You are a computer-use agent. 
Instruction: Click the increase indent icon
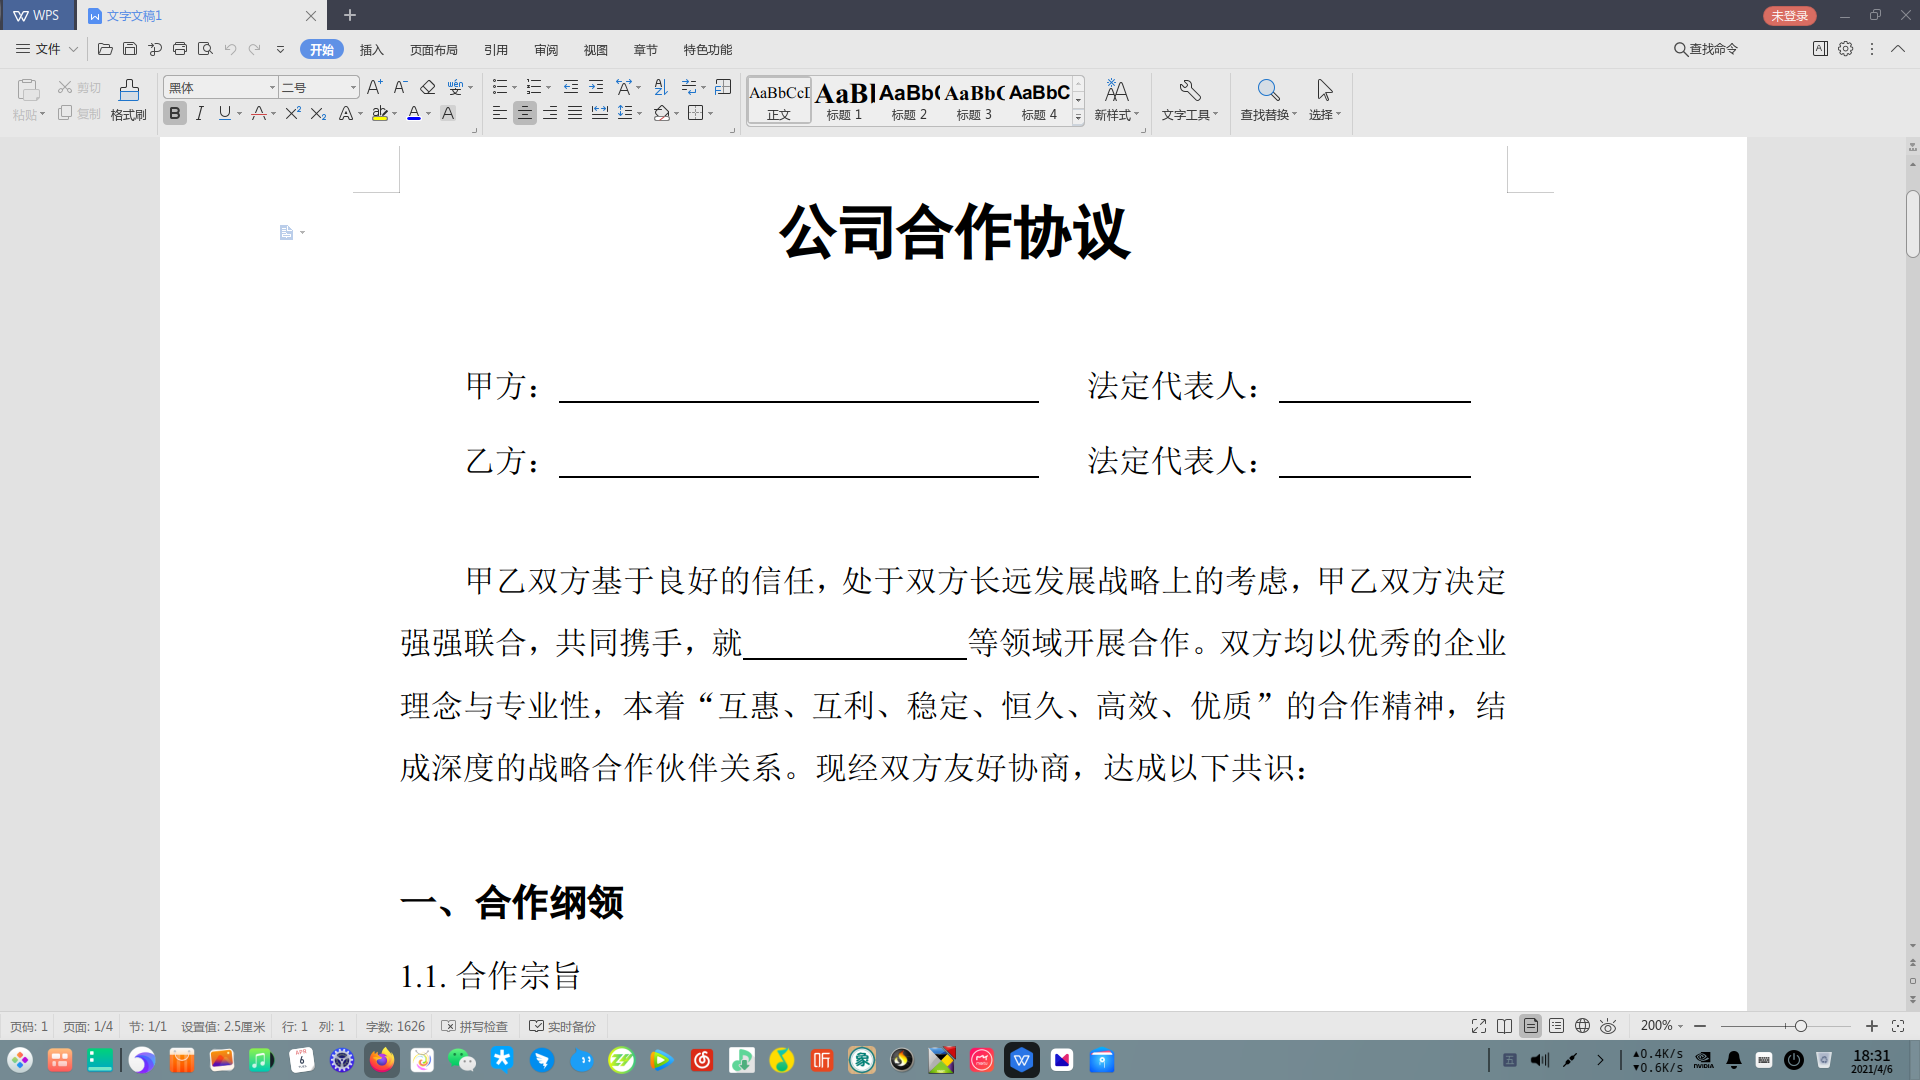(x=596, y=87)
